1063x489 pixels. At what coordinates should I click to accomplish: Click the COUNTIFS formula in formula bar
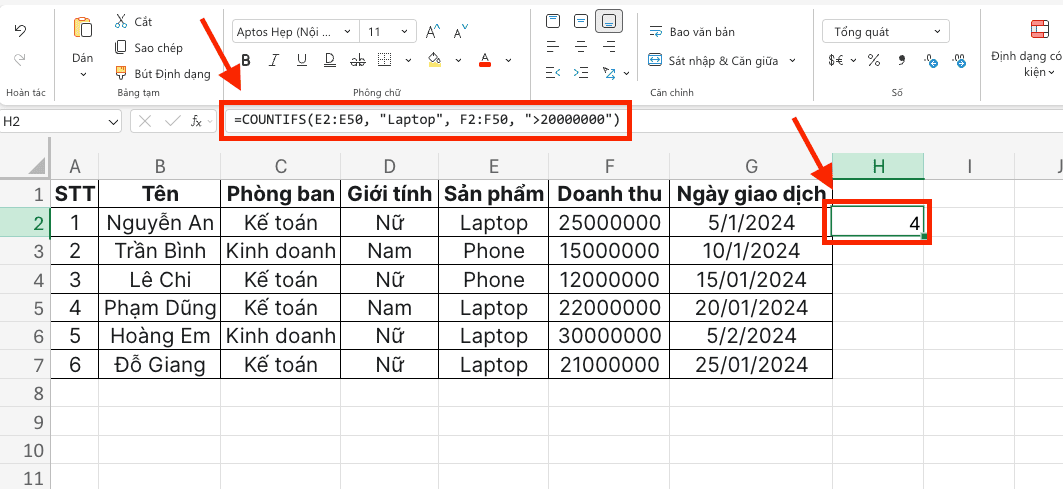click(x=427, y=121)
